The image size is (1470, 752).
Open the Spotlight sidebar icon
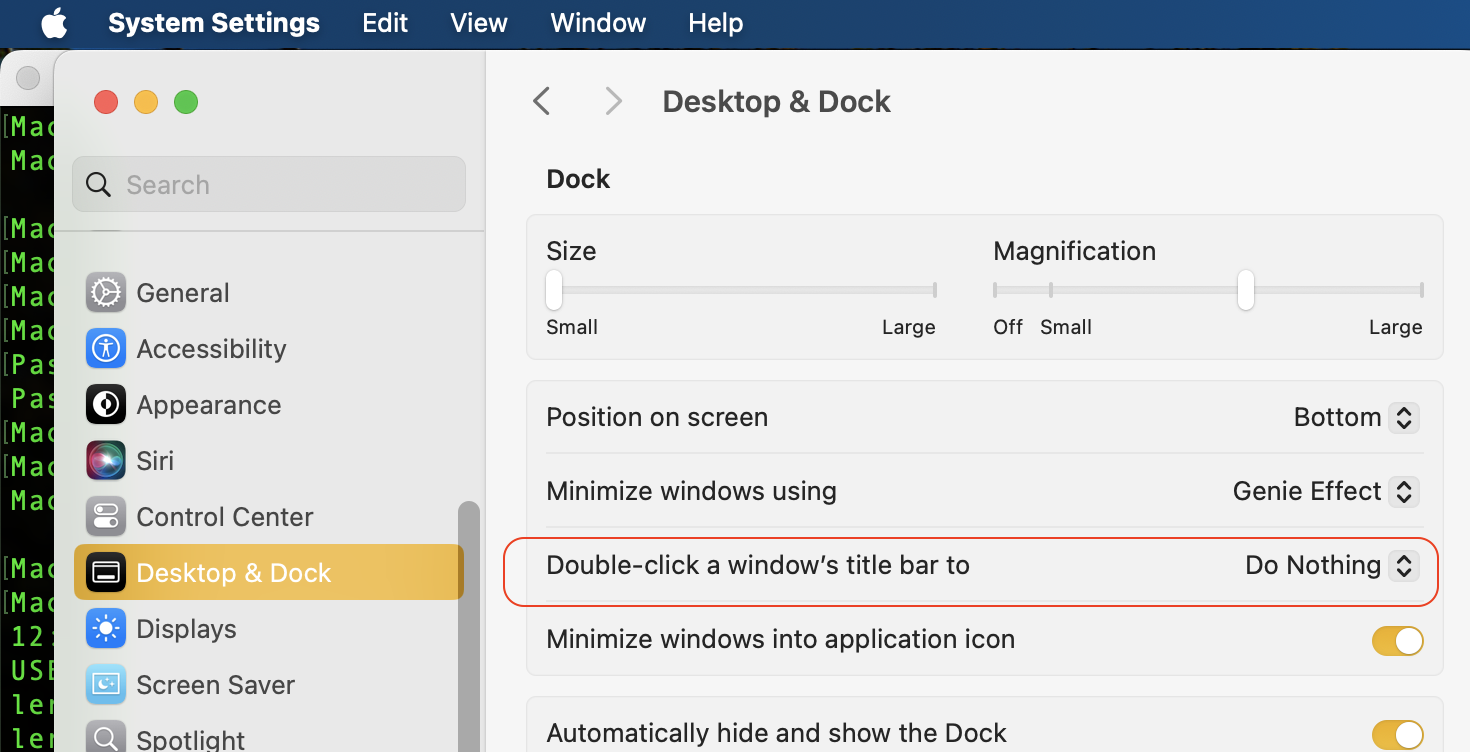[106, 738]
